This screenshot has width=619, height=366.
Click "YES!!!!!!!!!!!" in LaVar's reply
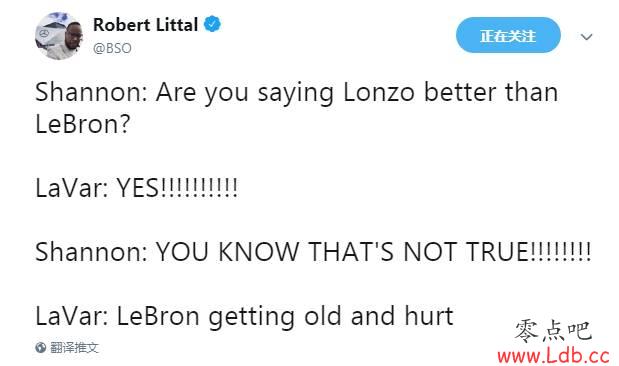tap(177, 188)
